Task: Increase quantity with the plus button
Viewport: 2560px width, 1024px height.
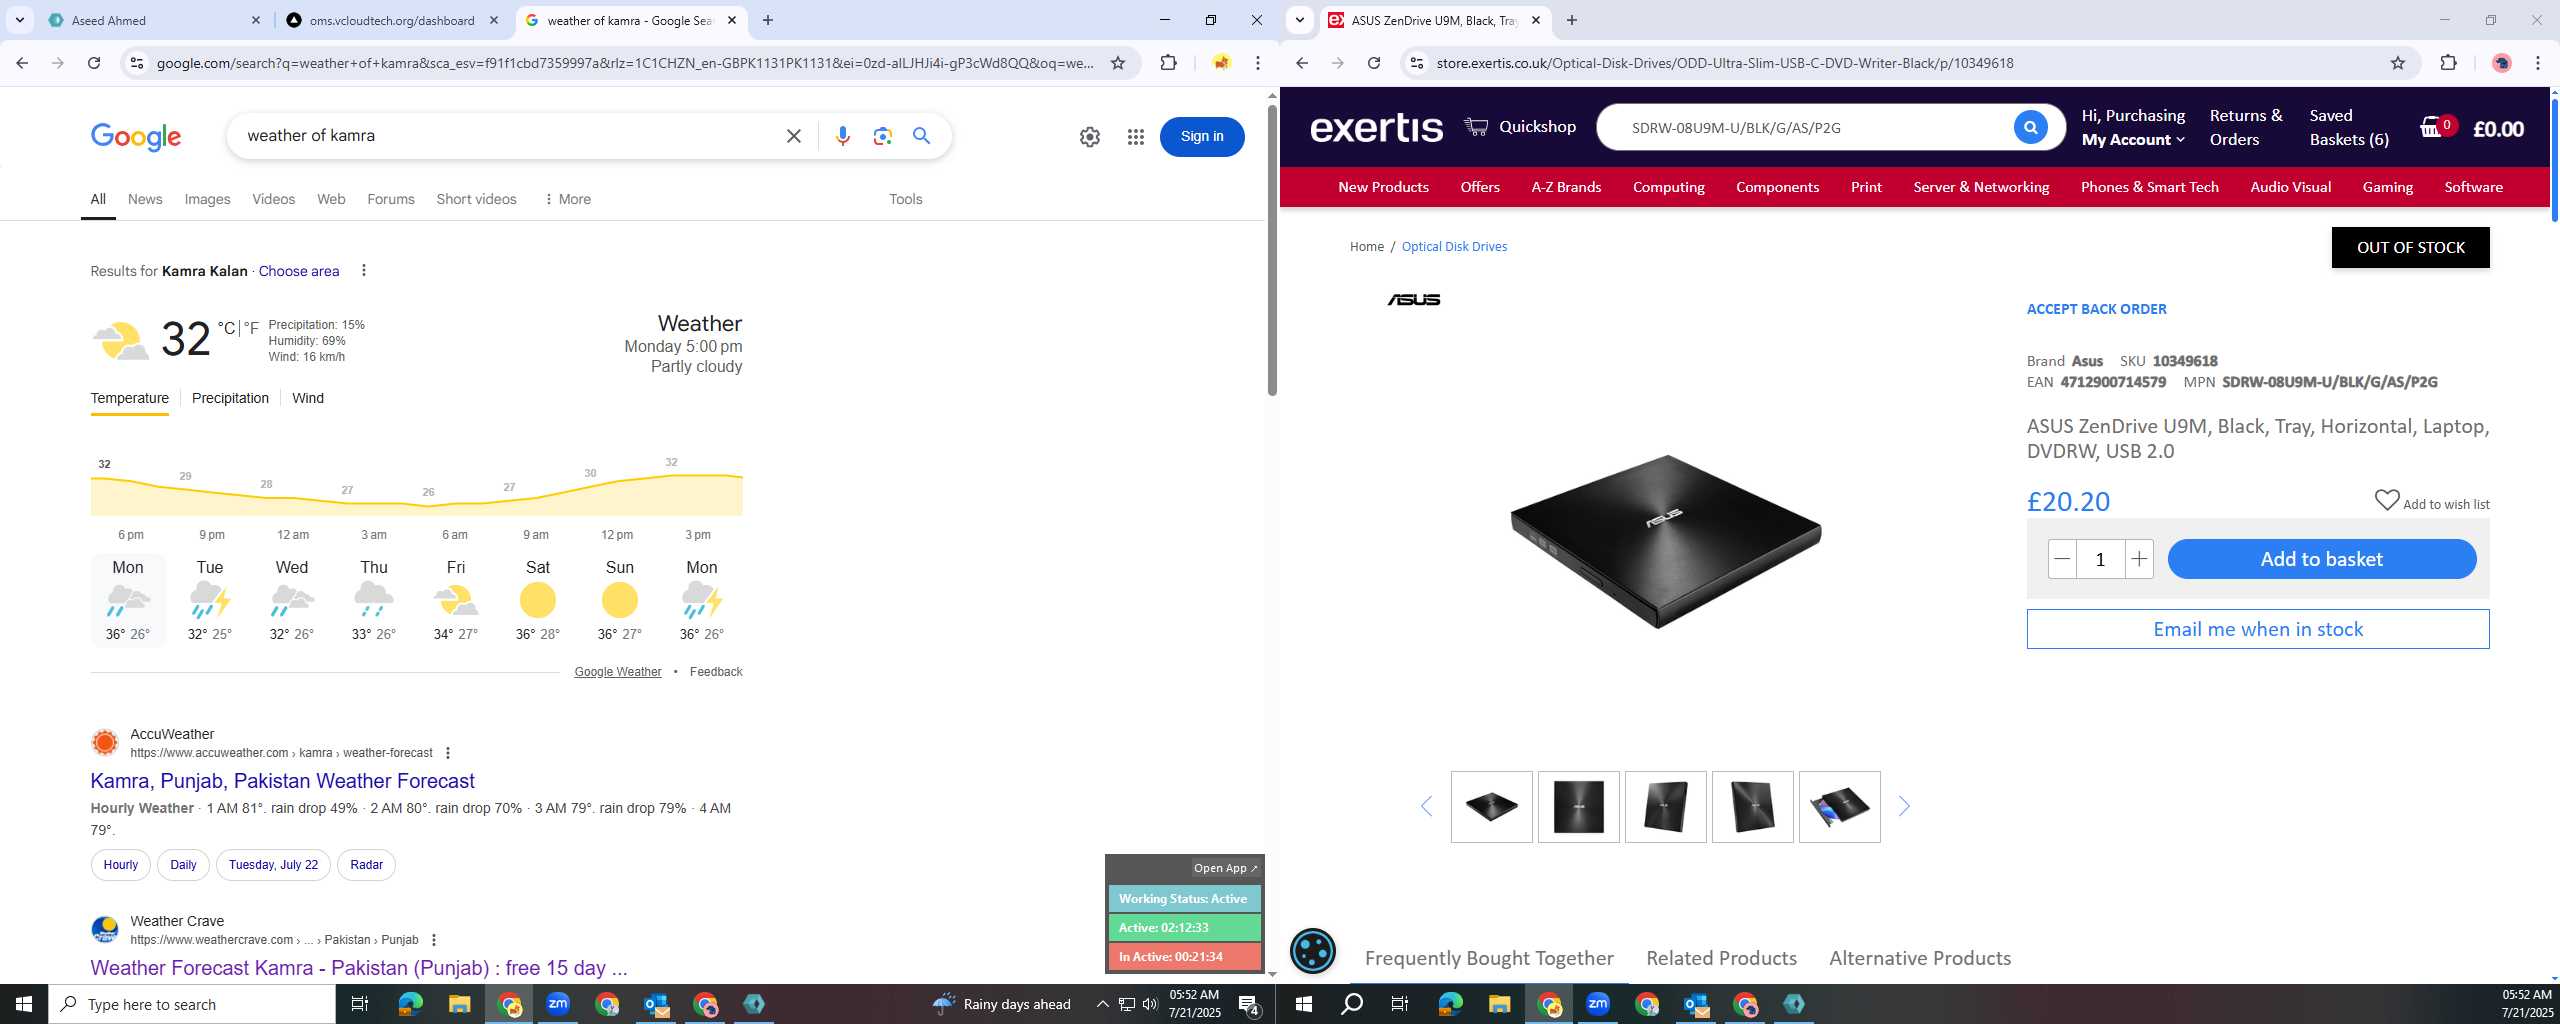Action: click(2138, 559)
